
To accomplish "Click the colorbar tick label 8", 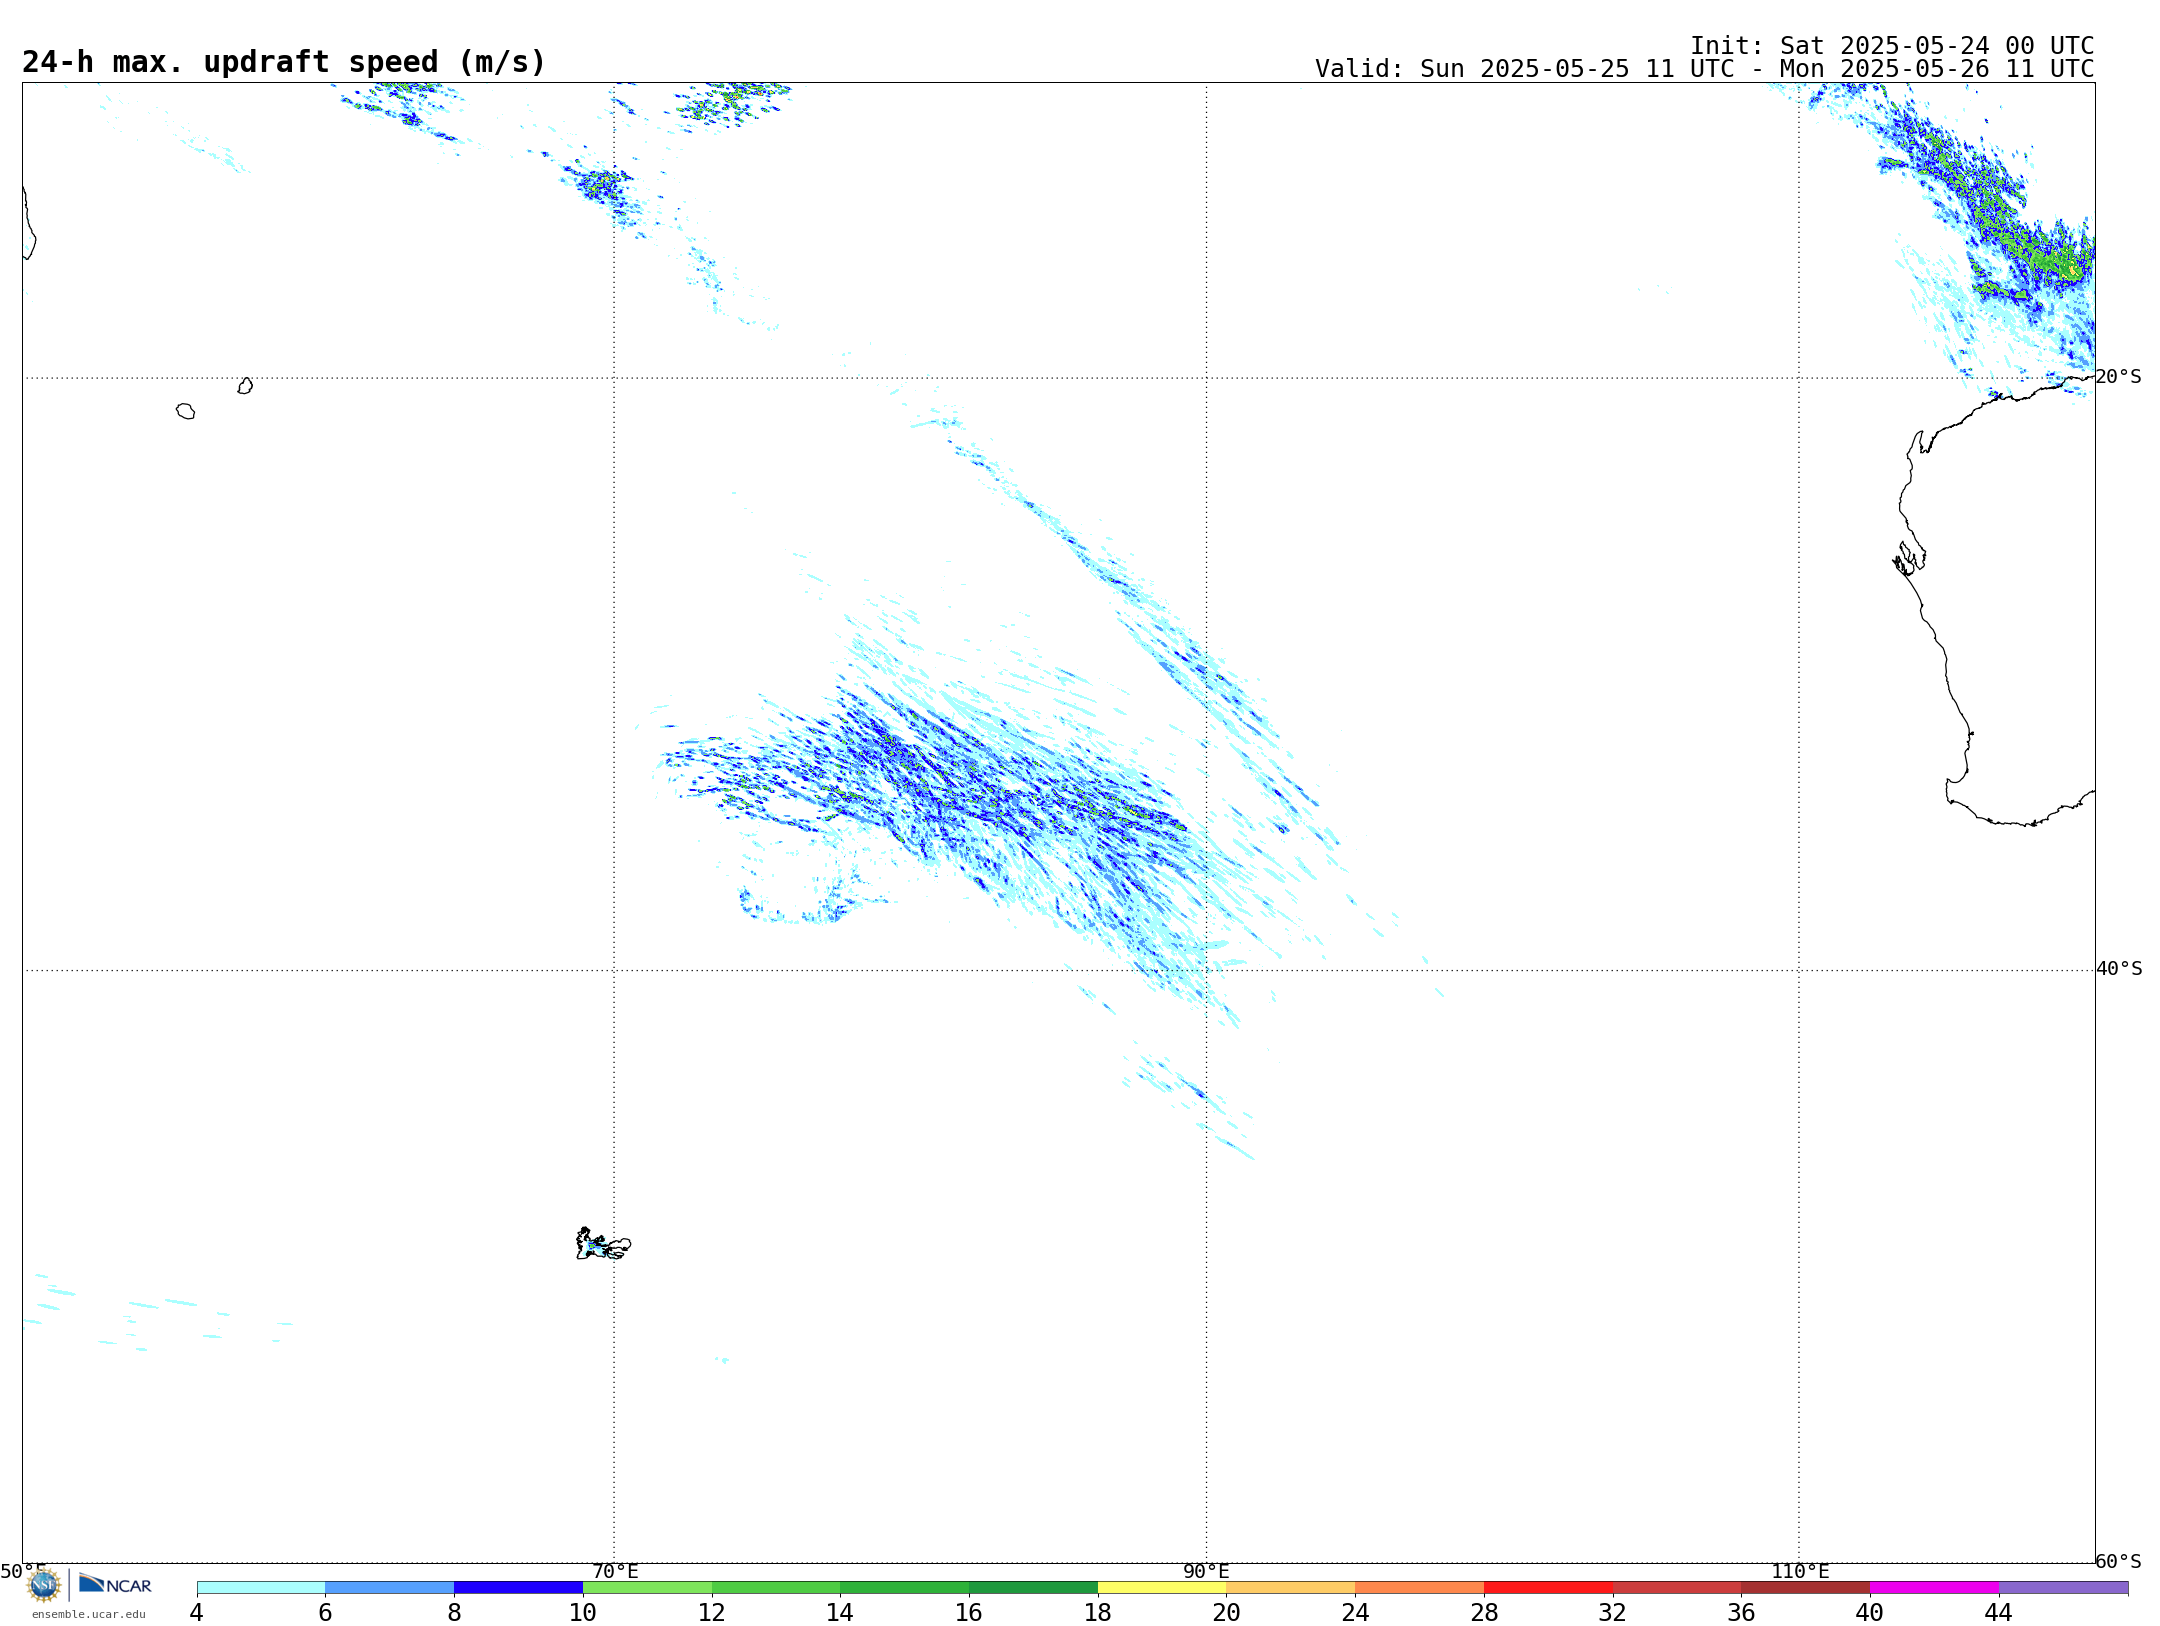I will [x=454, y=1612].
